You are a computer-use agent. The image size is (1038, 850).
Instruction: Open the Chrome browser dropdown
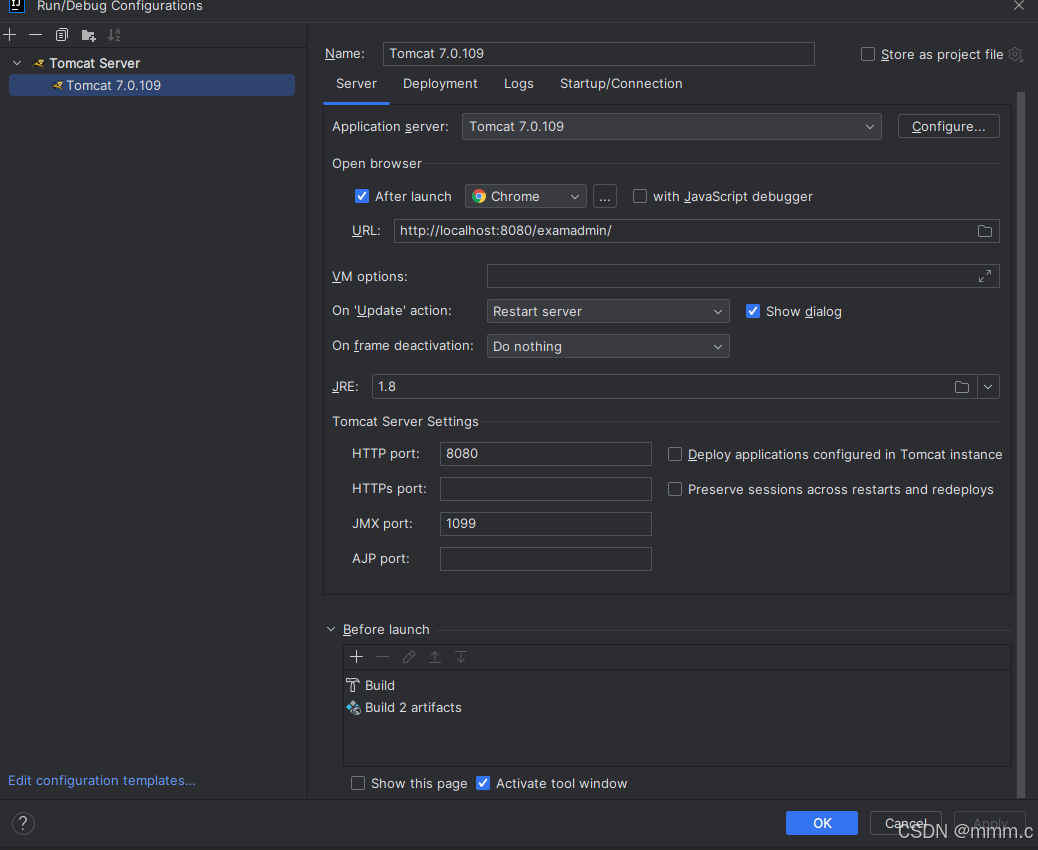(526, 197)
